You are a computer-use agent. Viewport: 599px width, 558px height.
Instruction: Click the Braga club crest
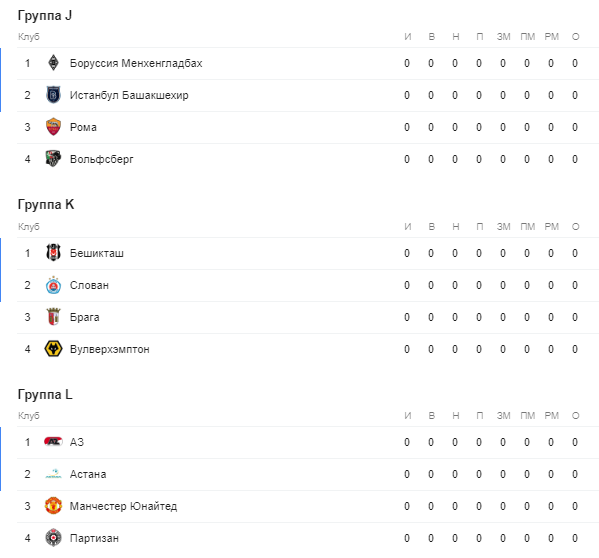[x=53, y=317]
